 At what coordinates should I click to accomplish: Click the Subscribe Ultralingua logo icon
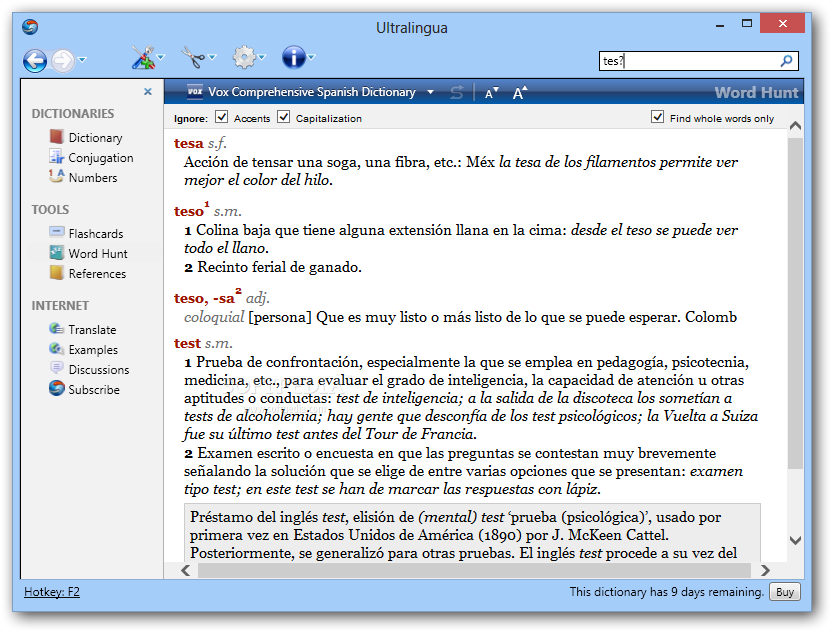56,388
